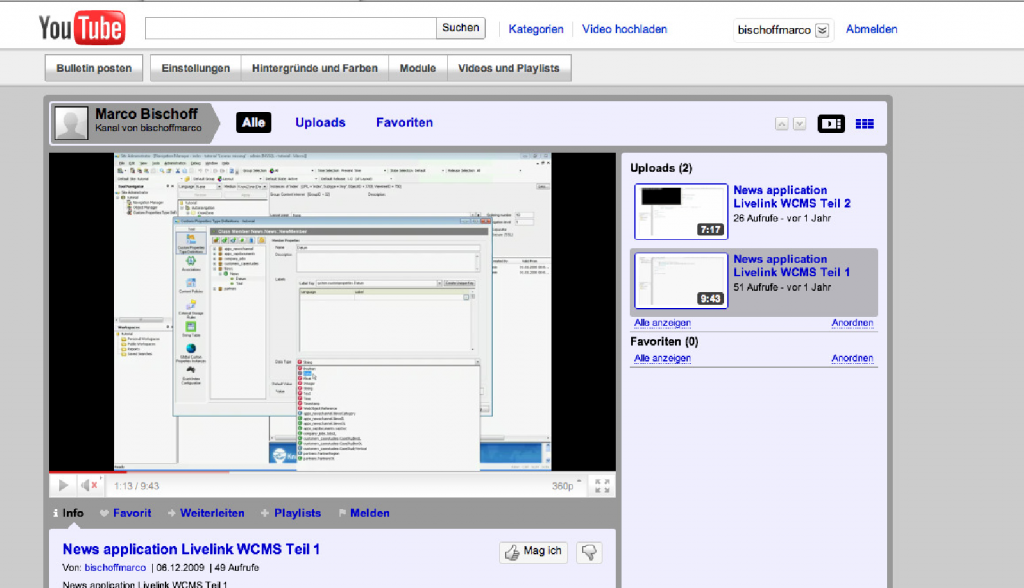
Task: Click the thumbs-down rating icon
Action: pos(587,552)
